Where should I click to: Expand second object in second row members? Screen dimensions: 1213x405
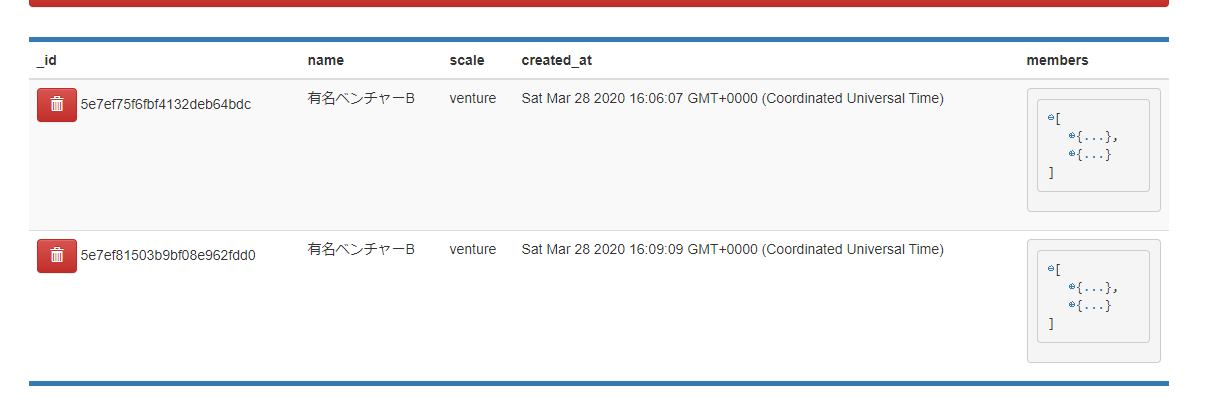pyautogui.click(x=1072, y=305)
